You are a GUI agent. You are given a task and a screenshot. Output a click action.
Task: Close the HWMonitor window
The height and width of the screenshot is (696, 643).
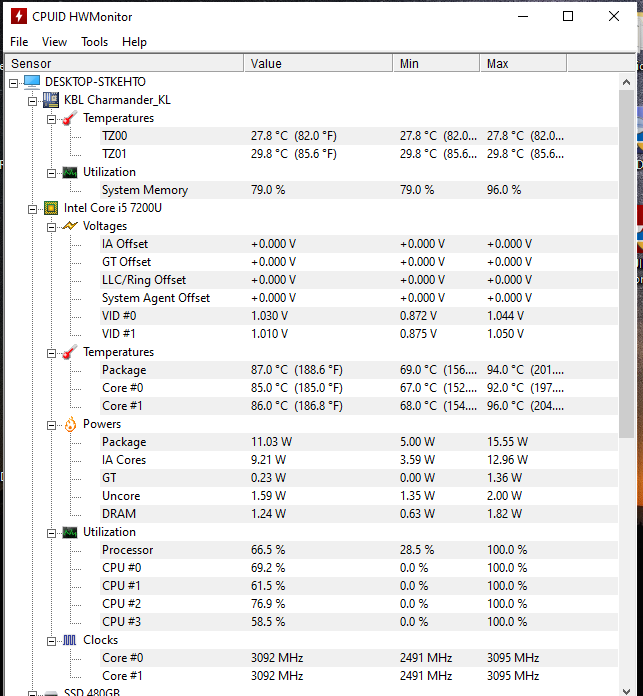(x=614, y=16)
